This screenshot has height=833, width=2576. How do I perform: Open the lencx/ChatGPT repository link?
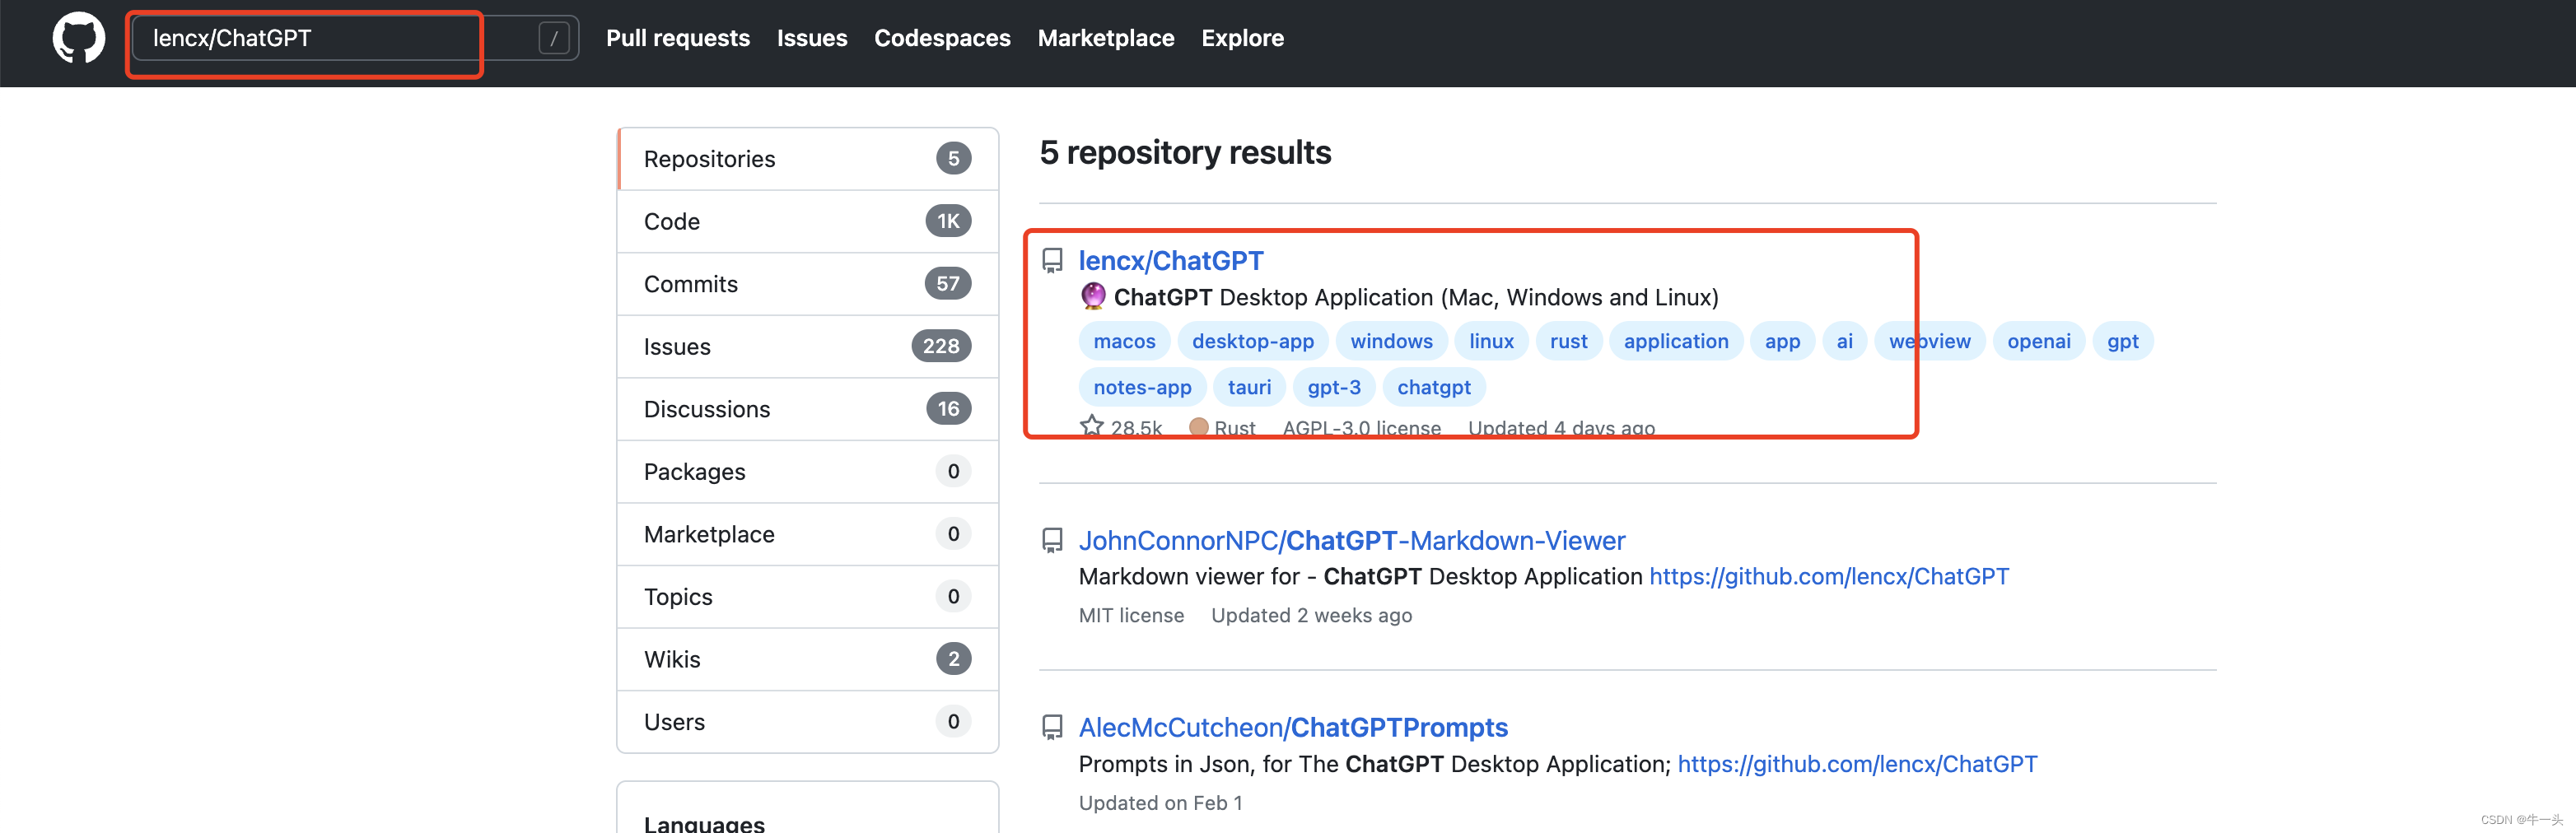(x=1171, y=261)
